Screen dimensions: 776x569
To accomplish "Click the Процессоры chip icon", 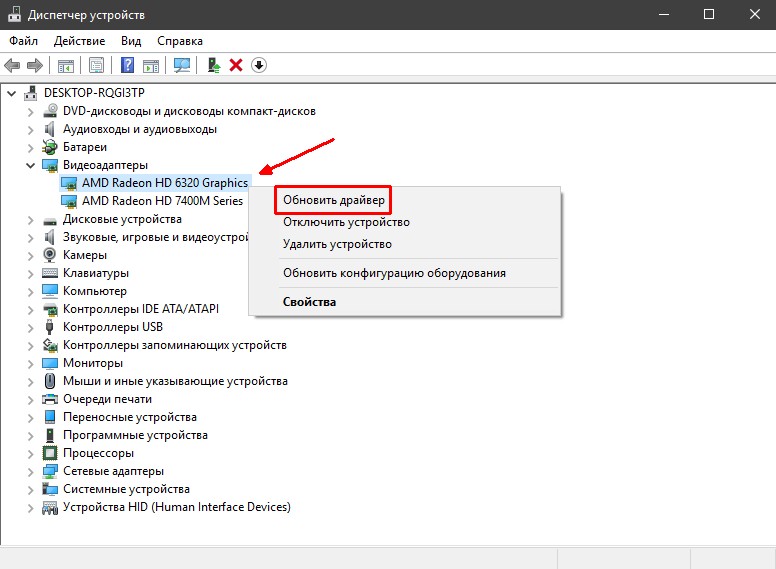I will tap(50, 453).
